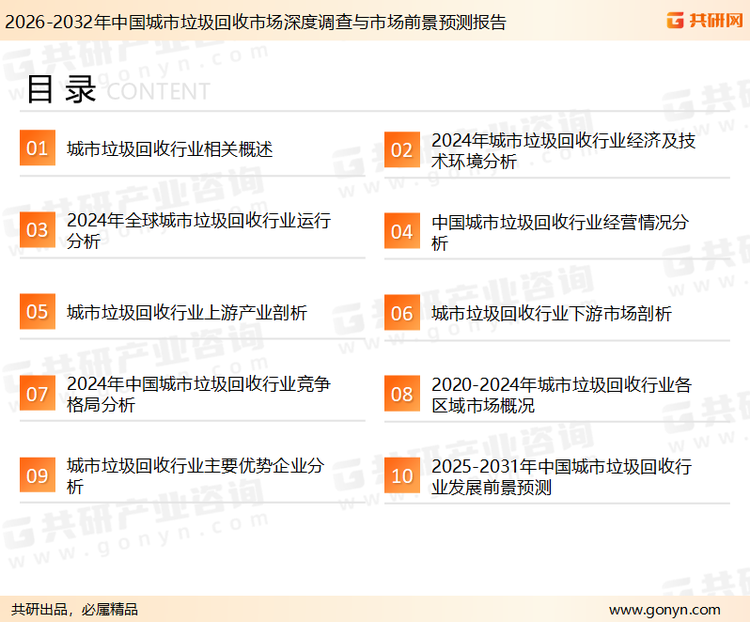
Task: Click the 06 chapter badge icon
Action: coord(402,313)
